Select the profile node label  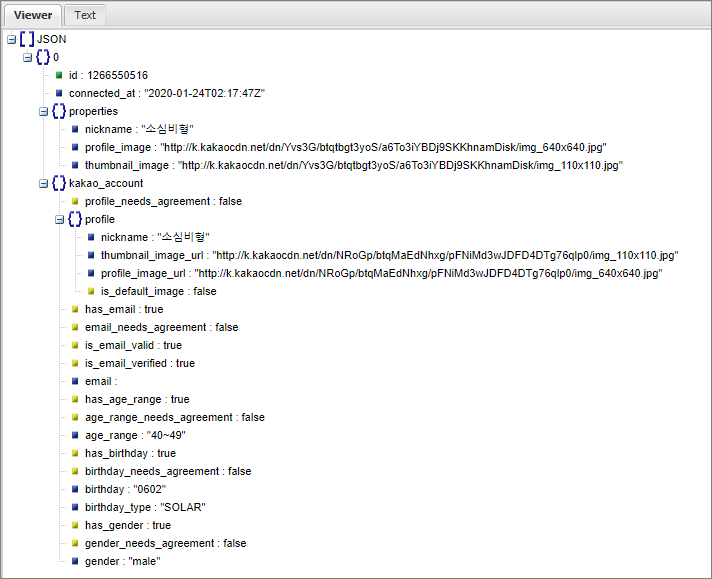tap(99, 219)
